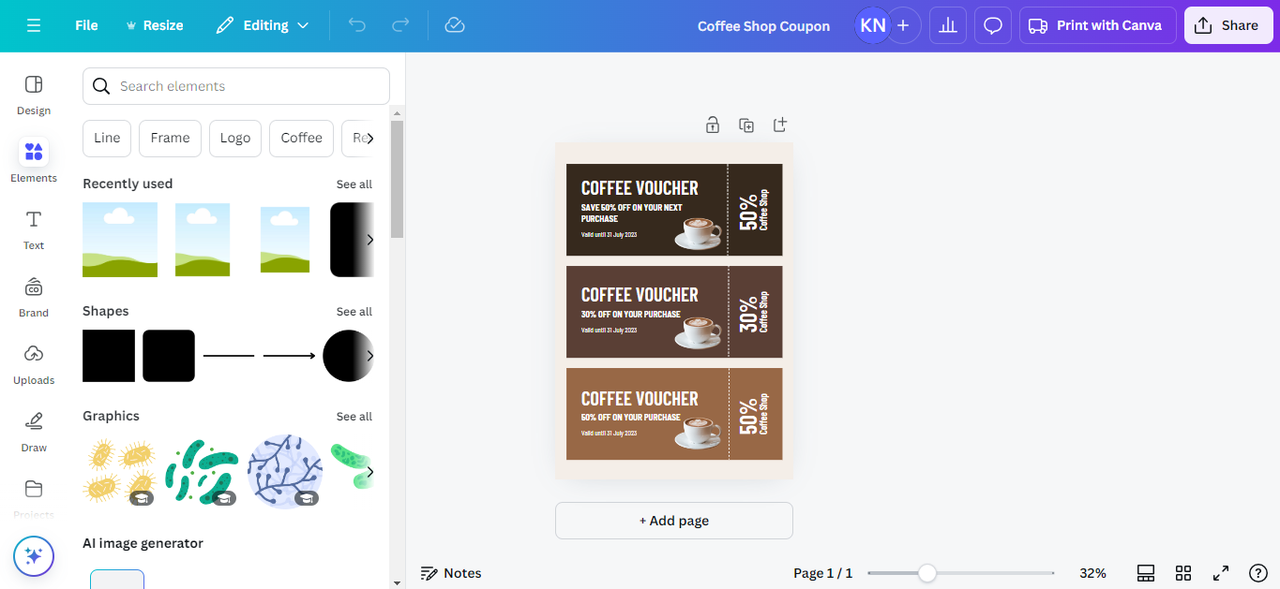Open the hamburger main menu
Viewport: 1280px width, 589px height.
(x=34, y=25)
